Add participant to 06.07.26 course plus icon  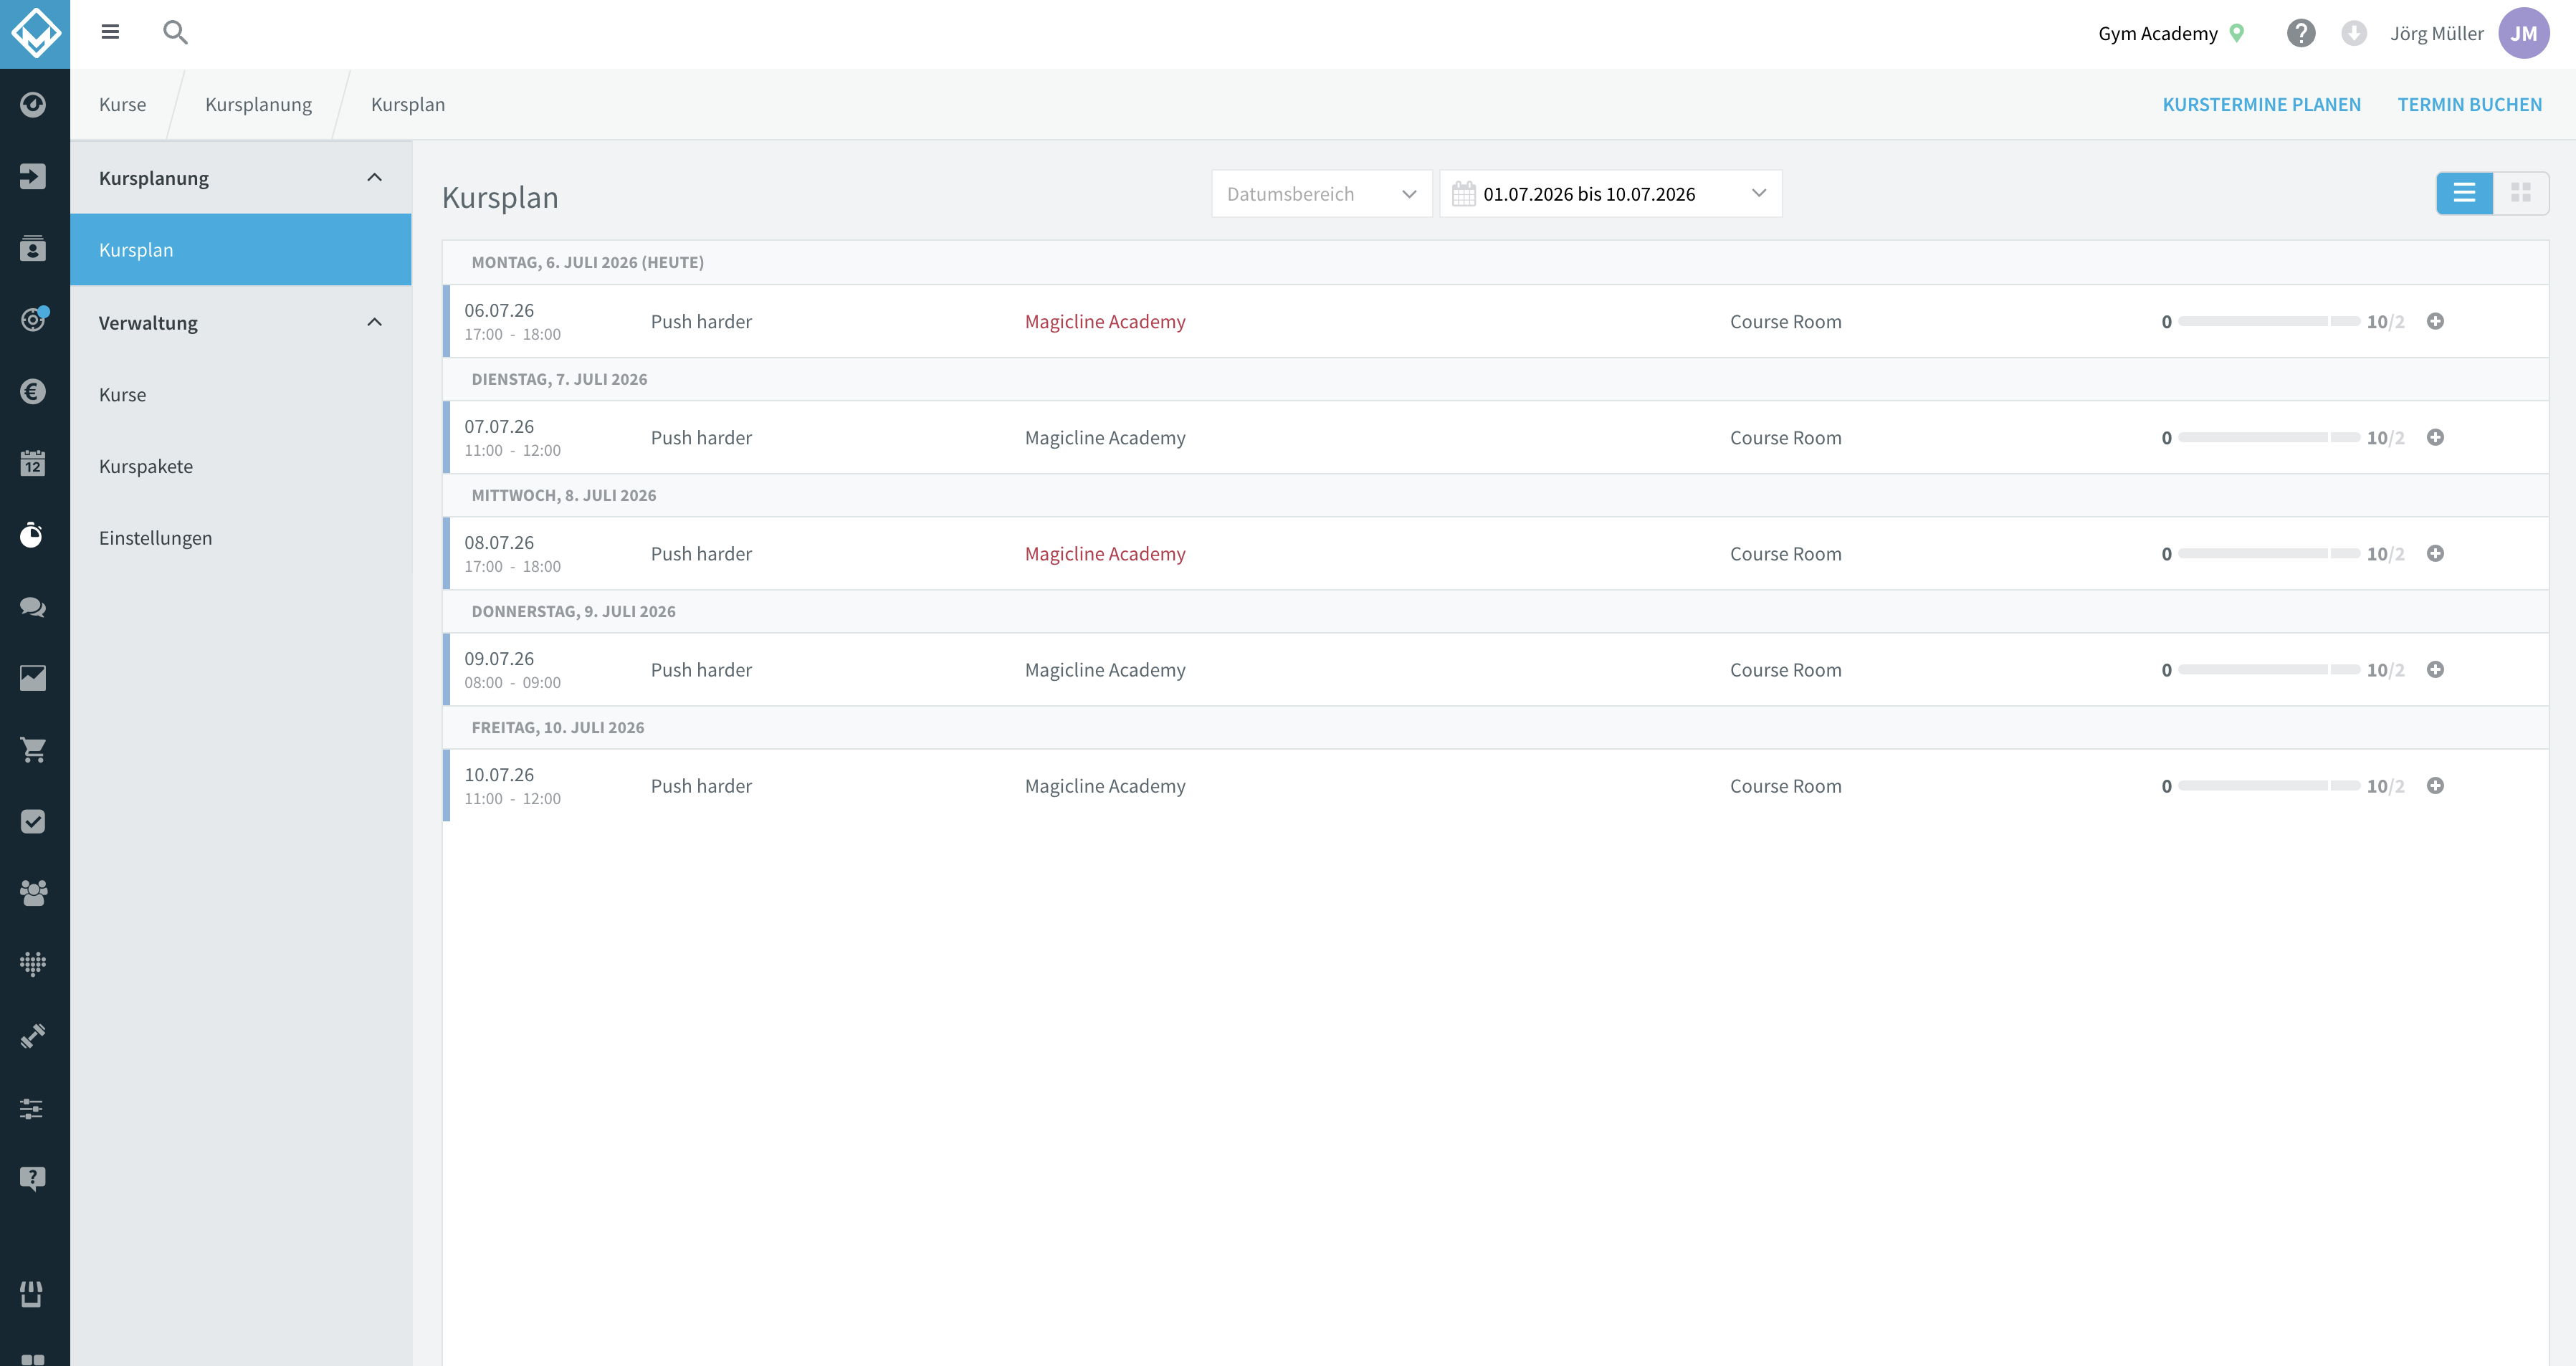pyautogui.click(x=2435, y=321)
